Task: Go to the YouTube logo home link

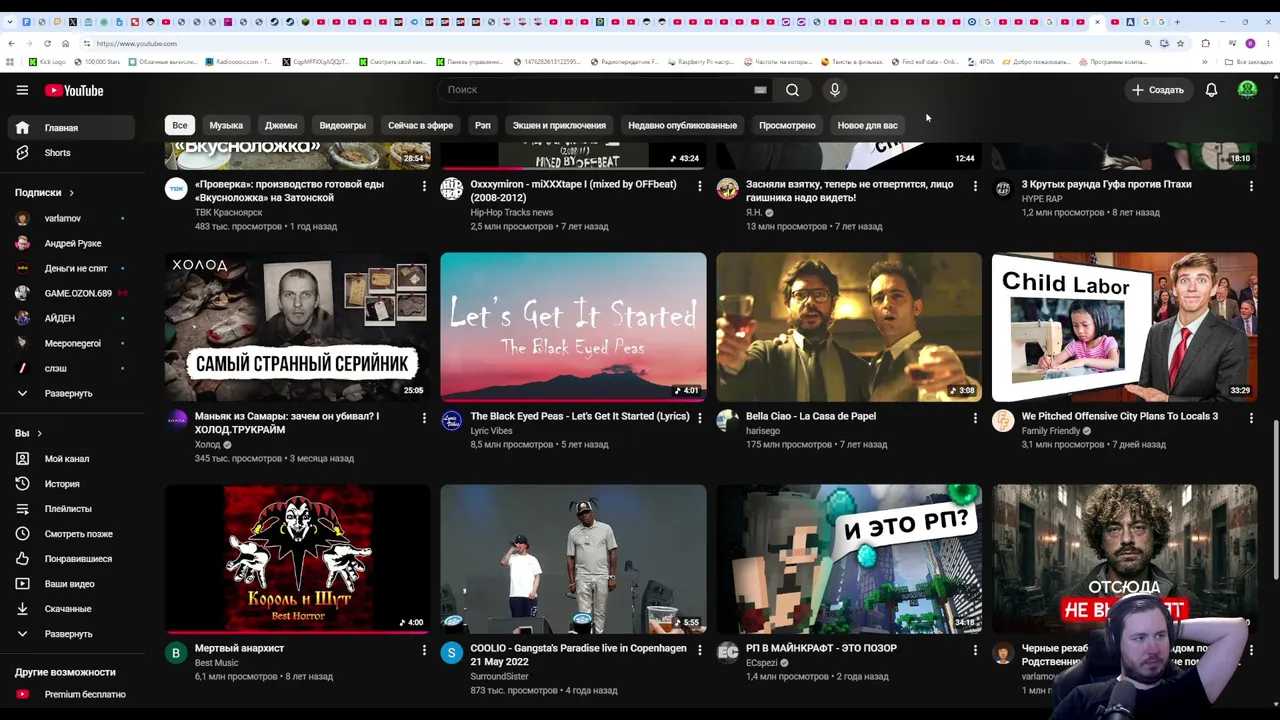Action: (x=74, y=90)
